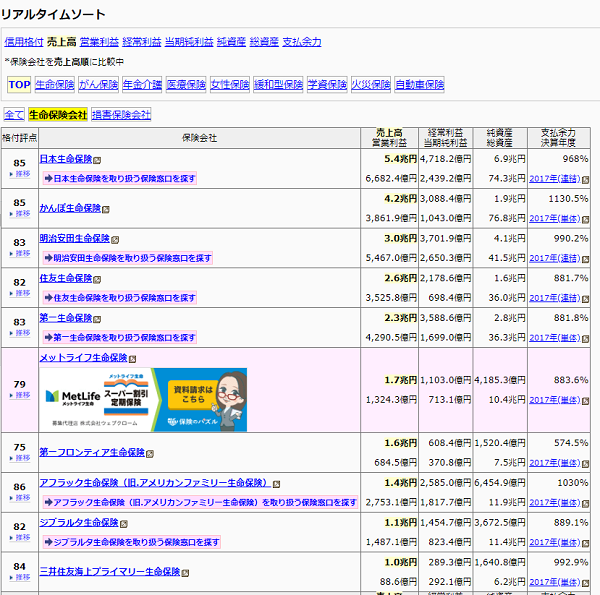This screenshot has width=600, height=595.
Task: Click icon after 2017年(連結) in 住友生命 row
Action: click(585, 299)
